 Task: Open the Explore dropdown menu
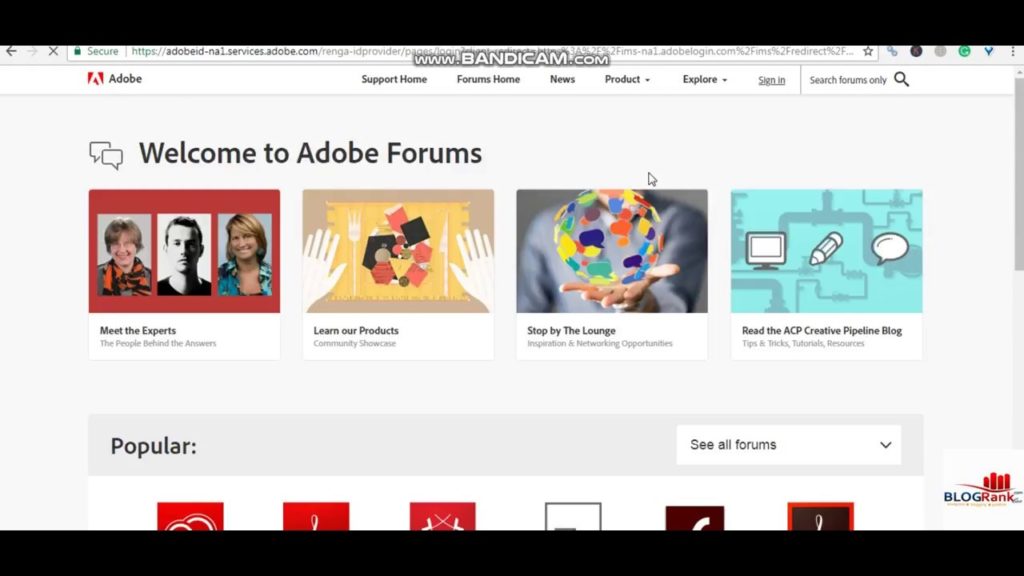point(705,79)
